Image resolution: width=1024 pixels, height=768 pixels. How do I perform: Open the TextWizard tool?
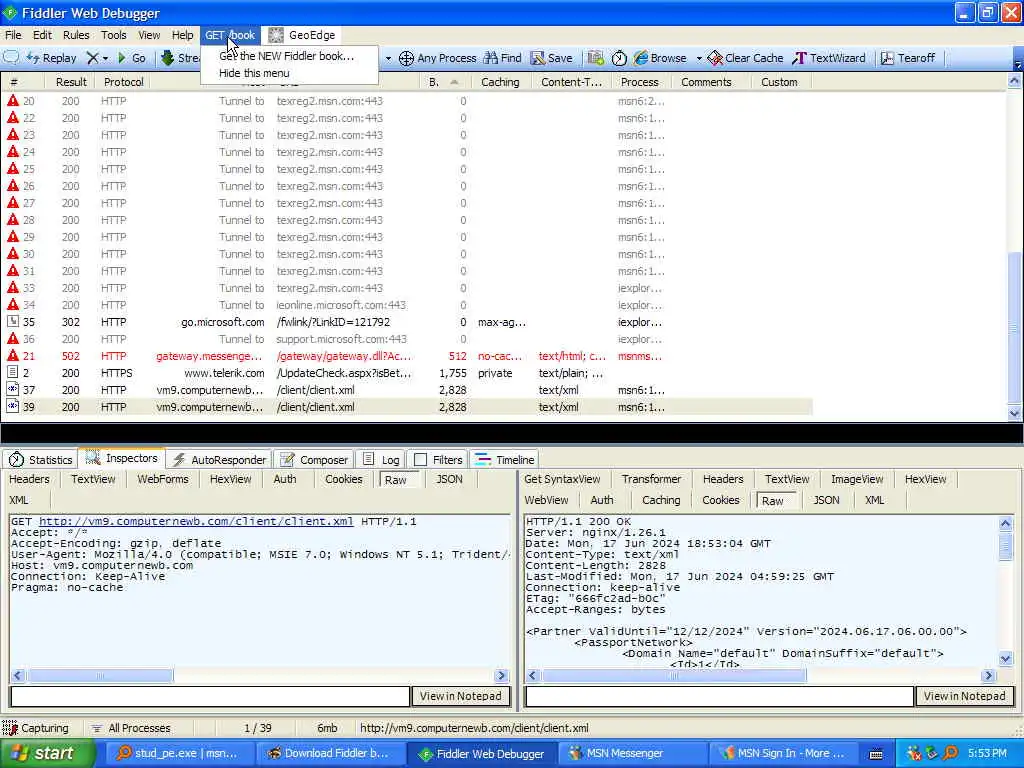pyautogui.click(x=829, y=58)
